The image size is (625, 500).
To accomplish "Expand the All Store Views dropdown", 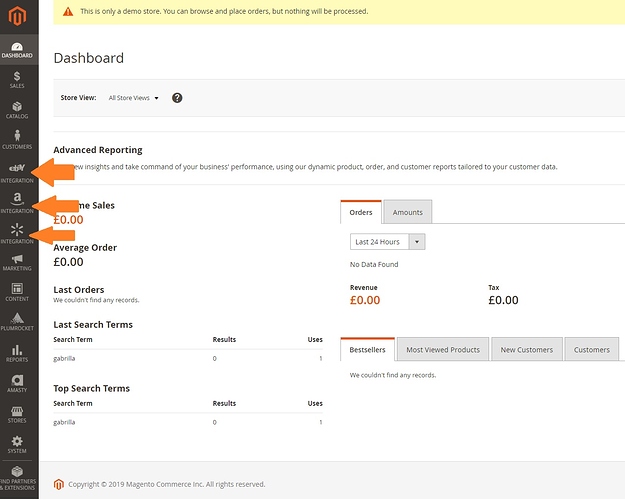I will click(134, 98).
